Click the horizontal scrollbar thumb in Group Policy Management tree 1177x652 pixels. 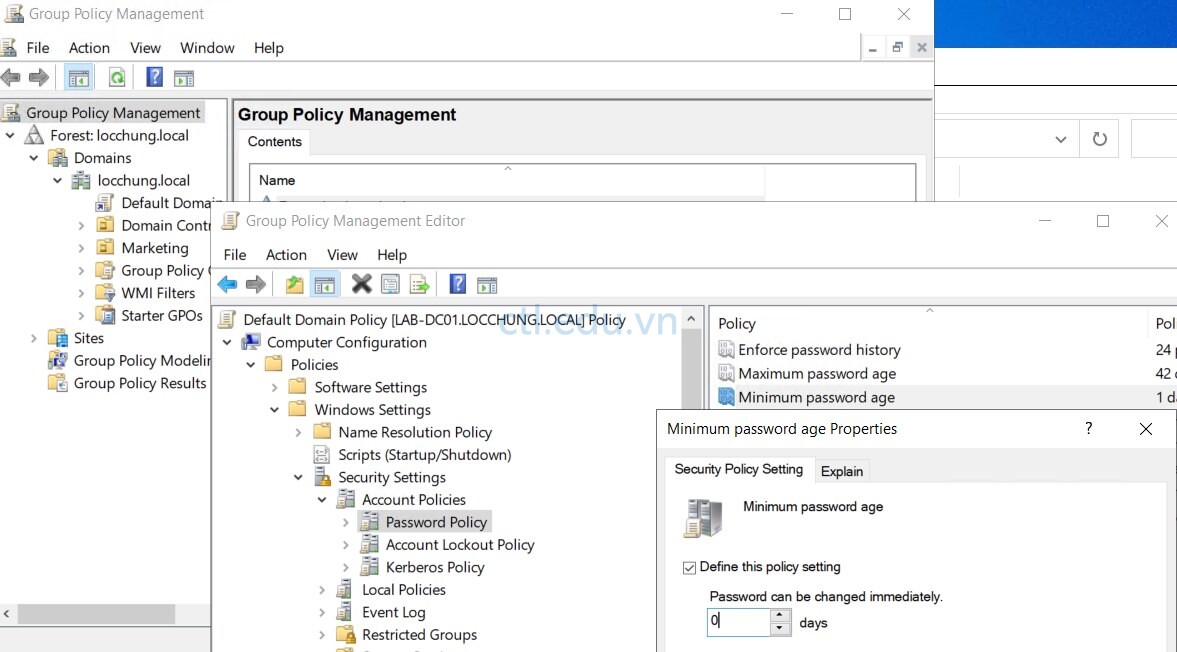96,614
